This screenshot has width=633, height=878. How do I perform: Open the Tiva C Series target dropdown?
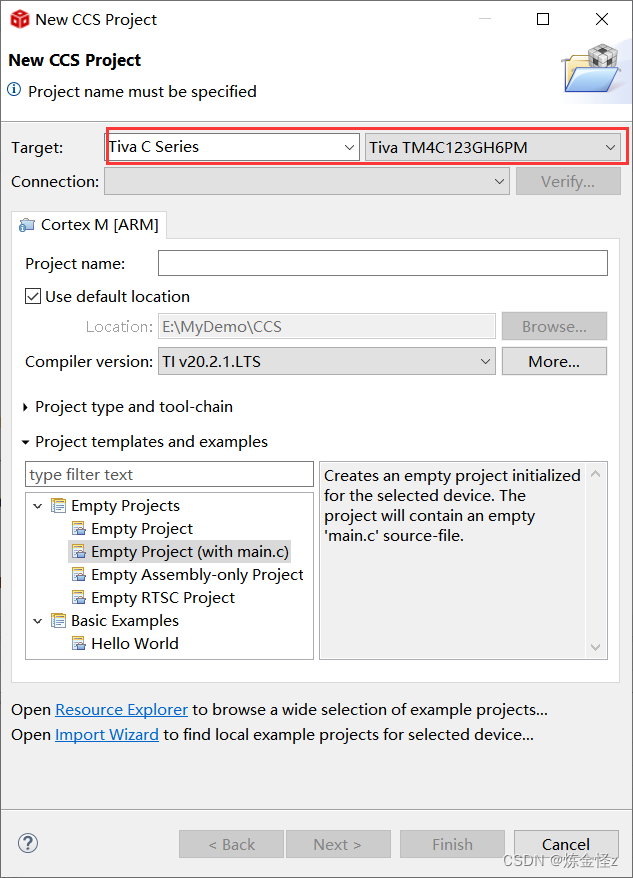pos(232,147)
